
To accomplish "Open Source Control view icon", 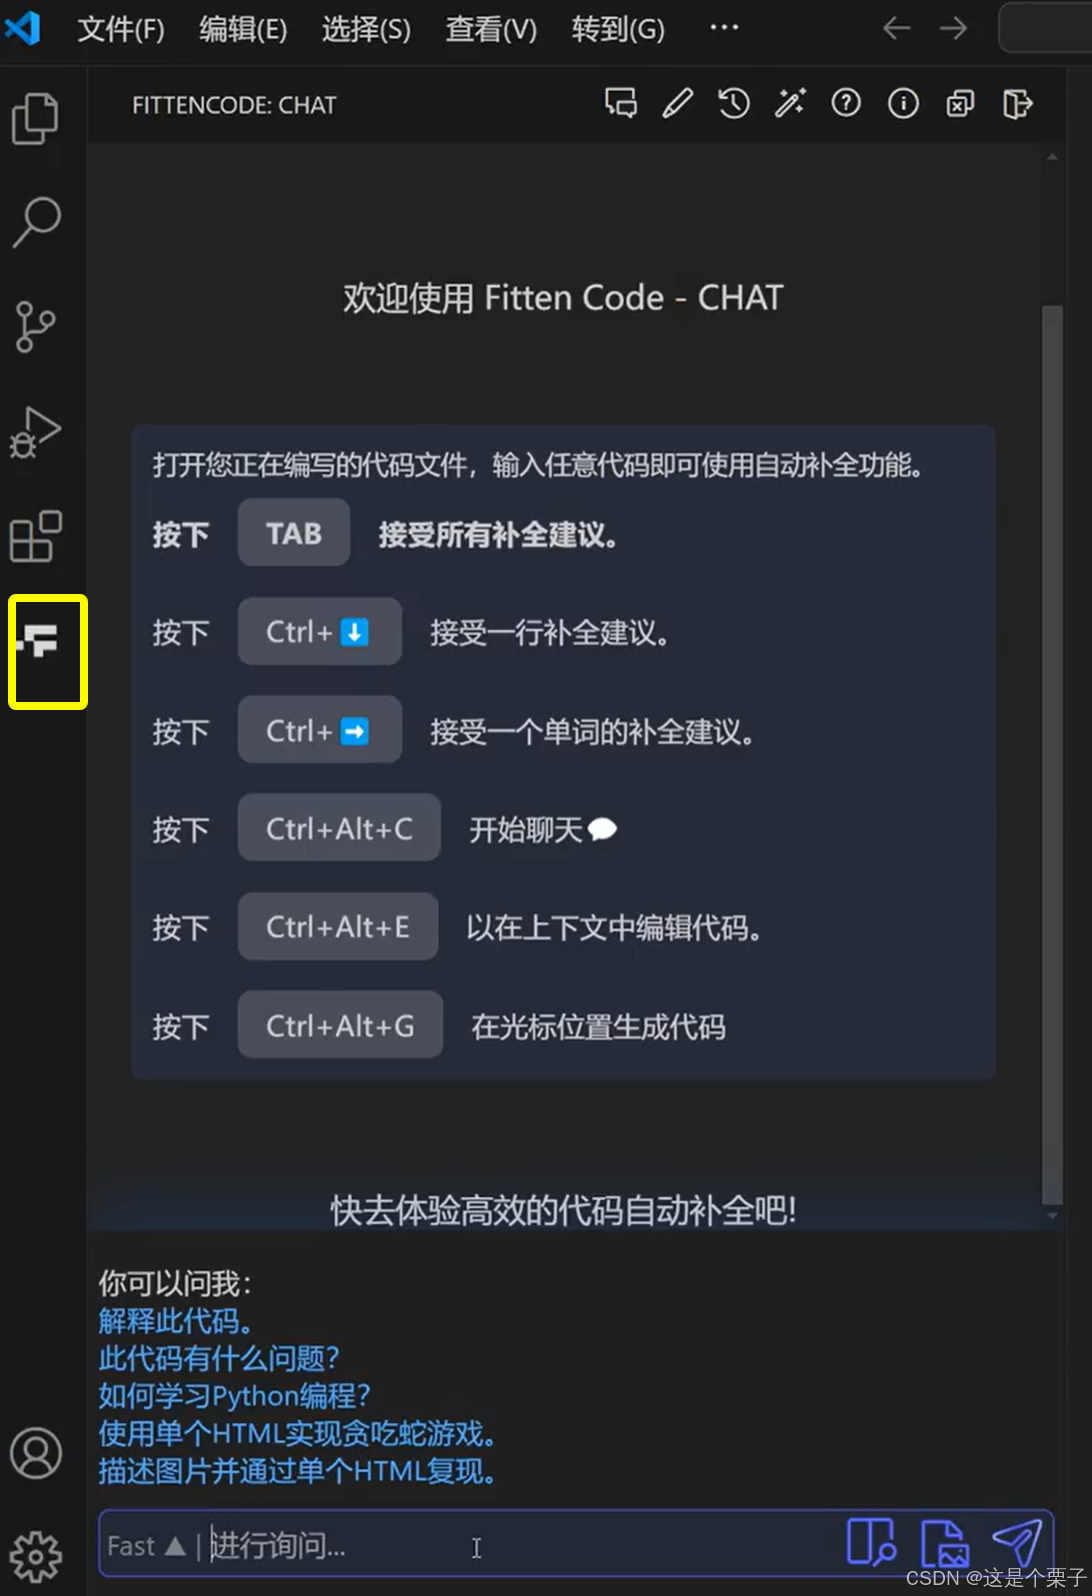I will [36, 327].
